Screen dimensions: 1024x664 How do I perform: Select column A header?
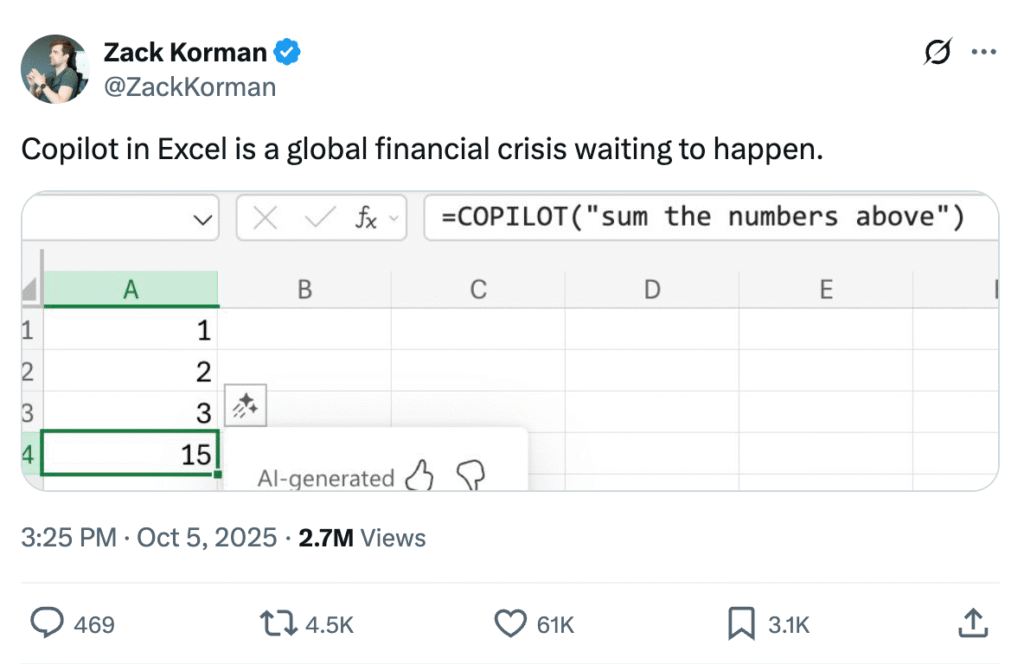pyautogui.click(x=130, y=289)
